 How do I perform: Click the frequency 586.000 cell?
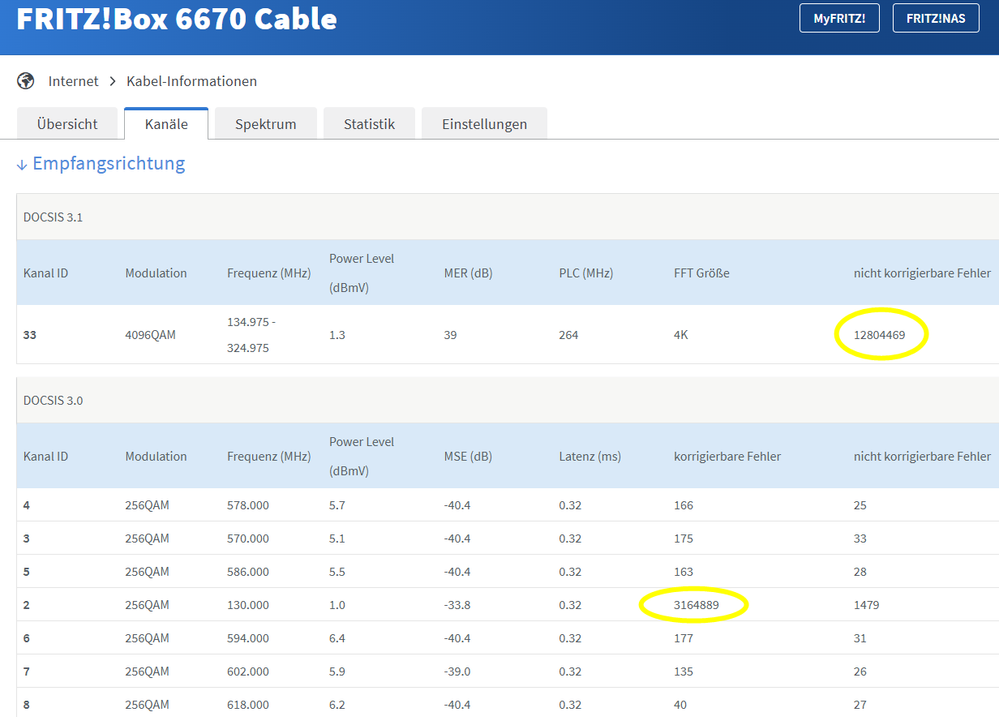(248, 572)
